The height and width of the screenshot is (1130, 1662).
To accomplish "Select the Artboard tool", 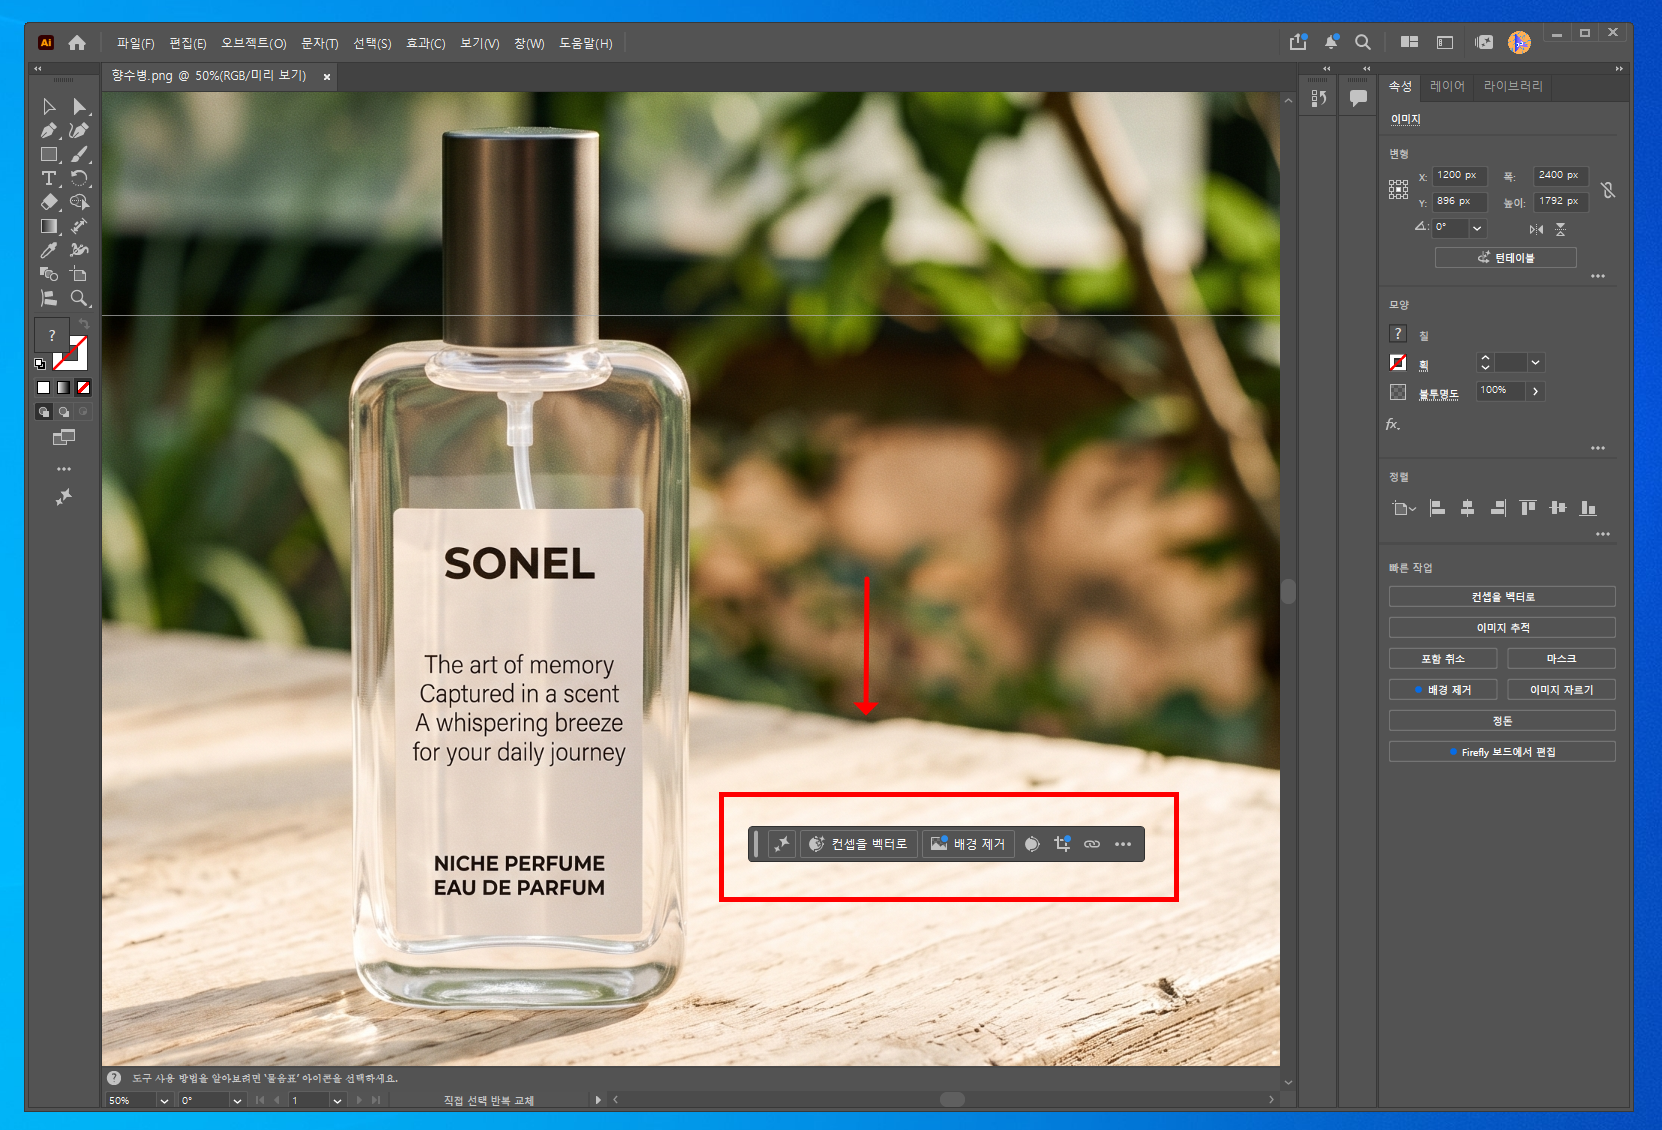I will pyautogui.click(x=80, y=274).
